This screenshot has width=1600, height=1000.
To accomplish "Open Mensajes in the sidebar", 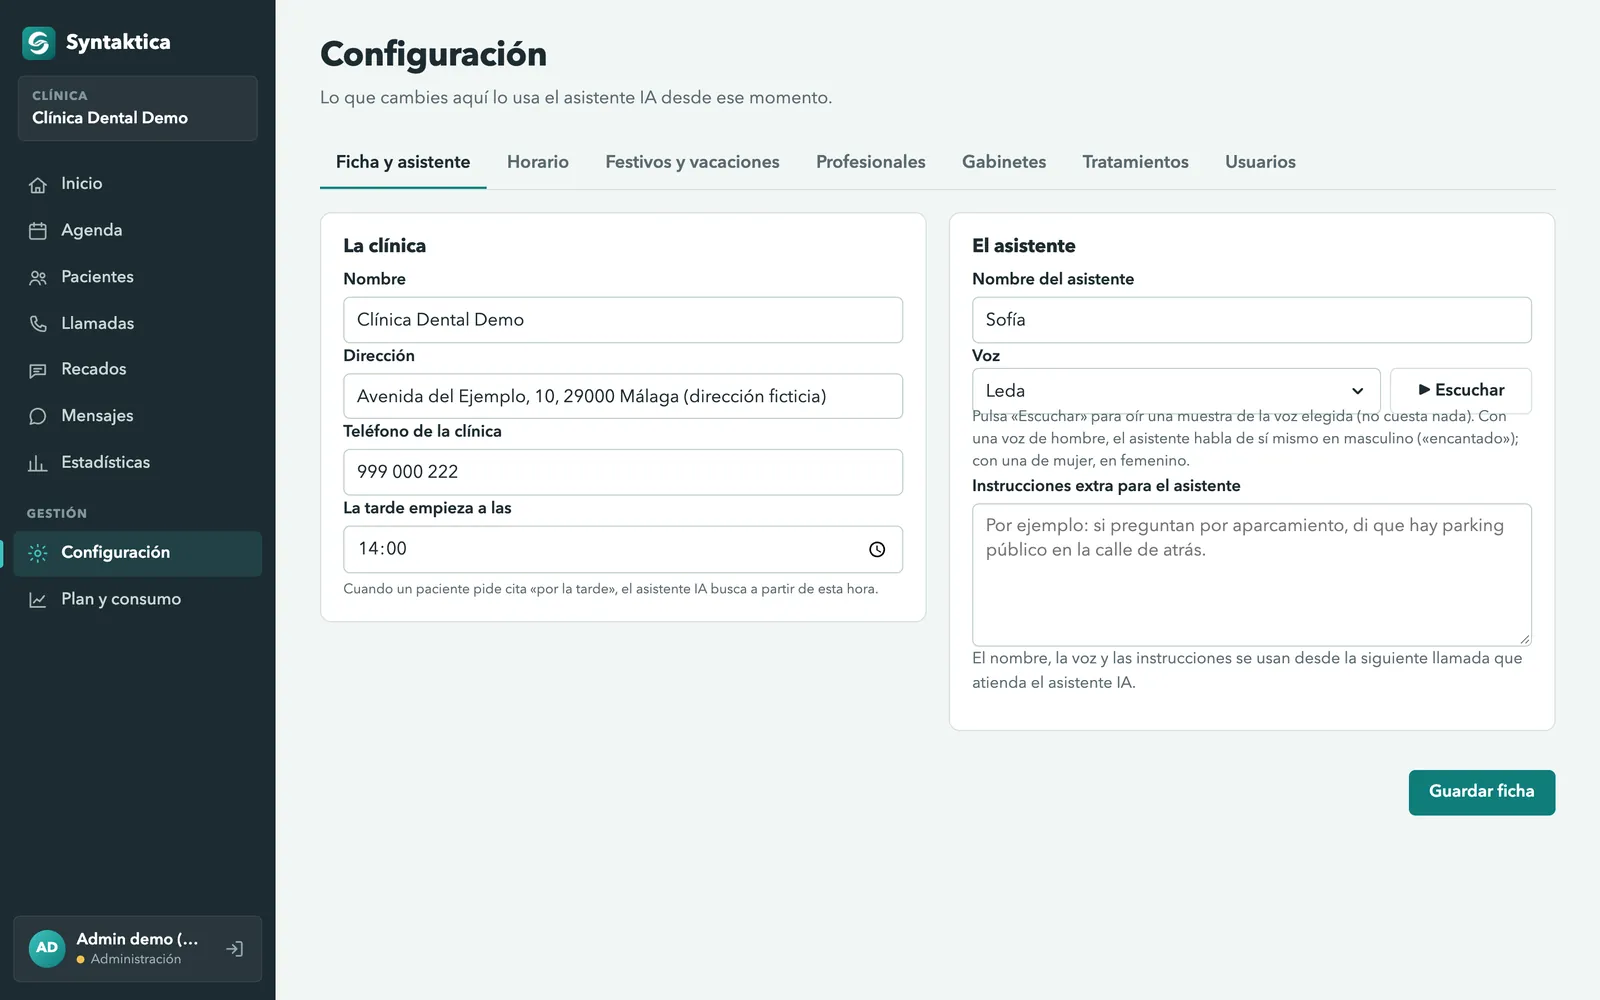I will (x=138, y=416).
